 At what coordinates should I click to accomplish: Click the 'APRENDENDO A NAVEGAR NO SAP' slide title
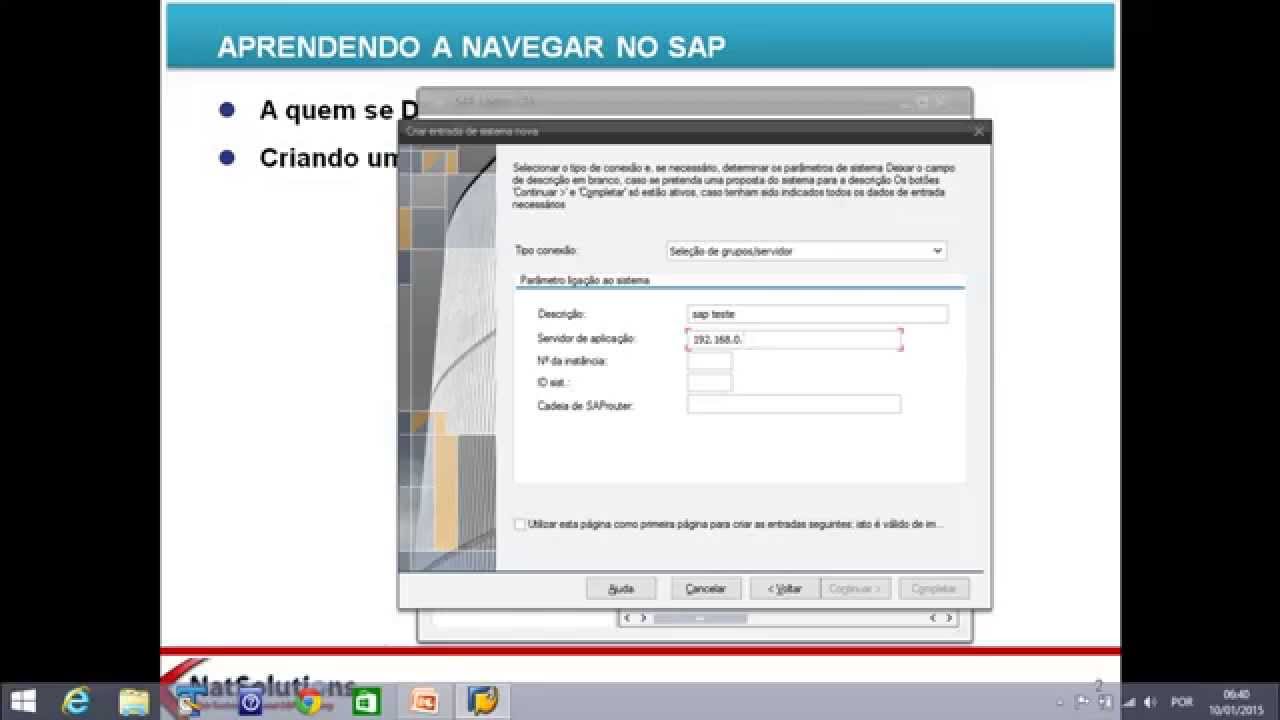(471, 47)
